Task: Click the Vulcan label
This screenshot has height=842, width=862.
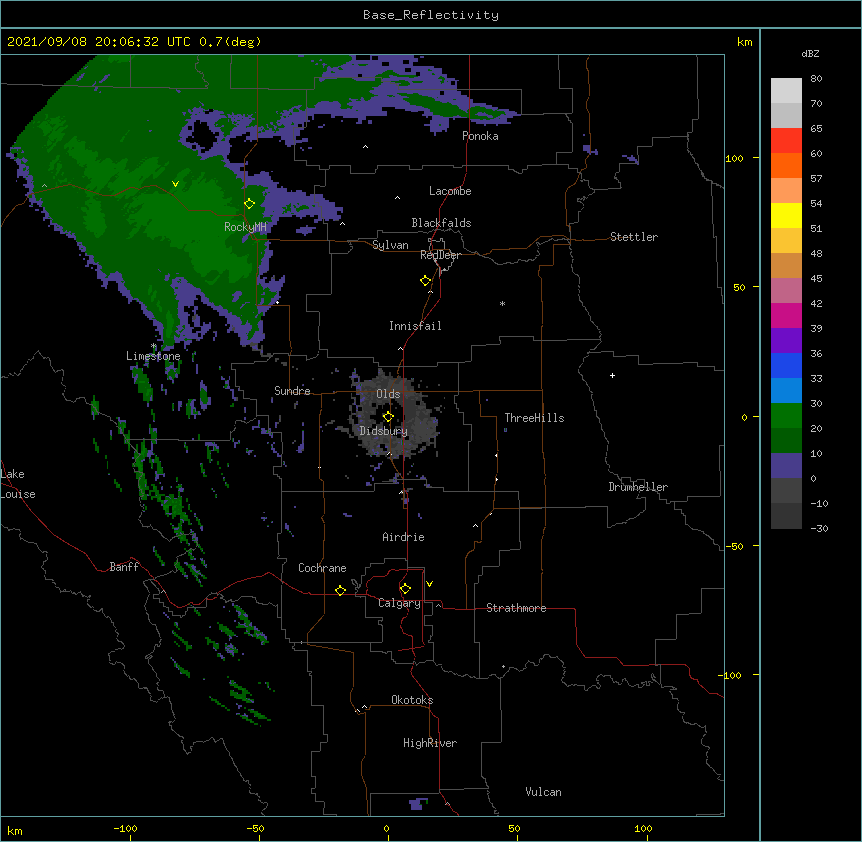Action: (x=543, y=792)
